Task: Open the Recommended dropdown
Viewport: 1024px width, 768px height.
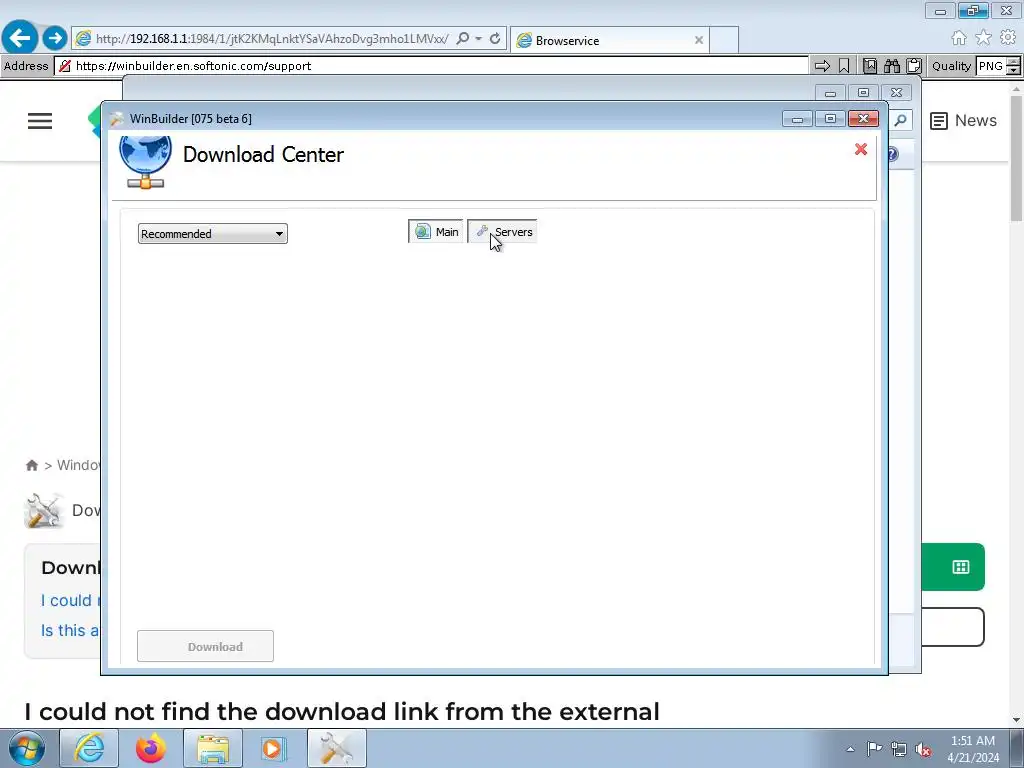Action: (x=212, y=234)
